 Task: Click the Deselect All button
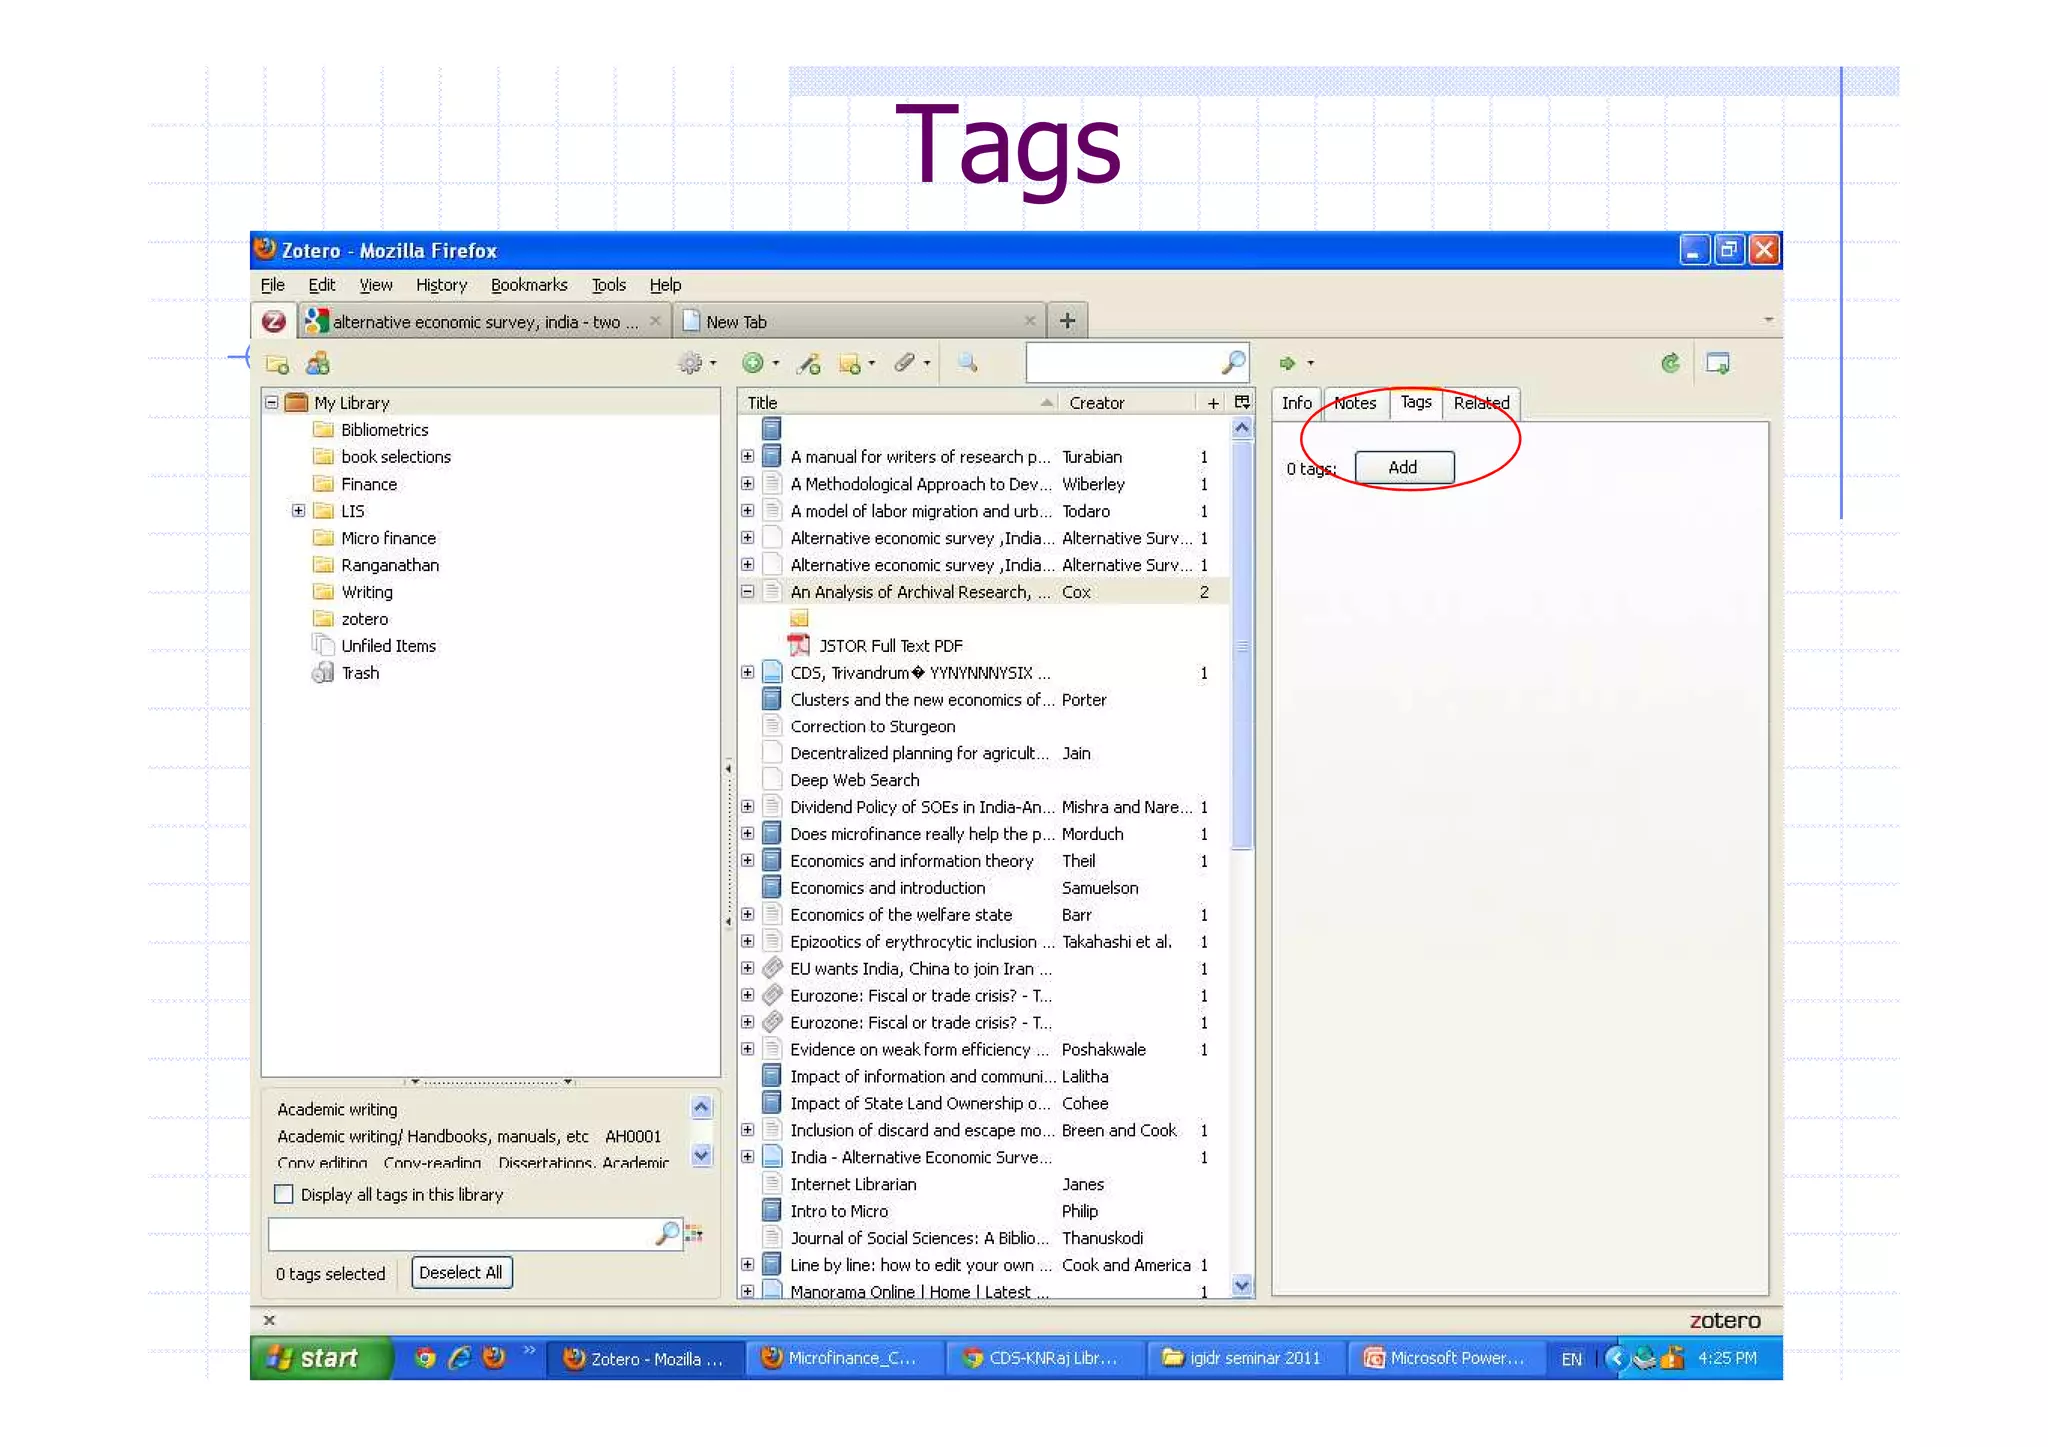[x=461, y=1273]
